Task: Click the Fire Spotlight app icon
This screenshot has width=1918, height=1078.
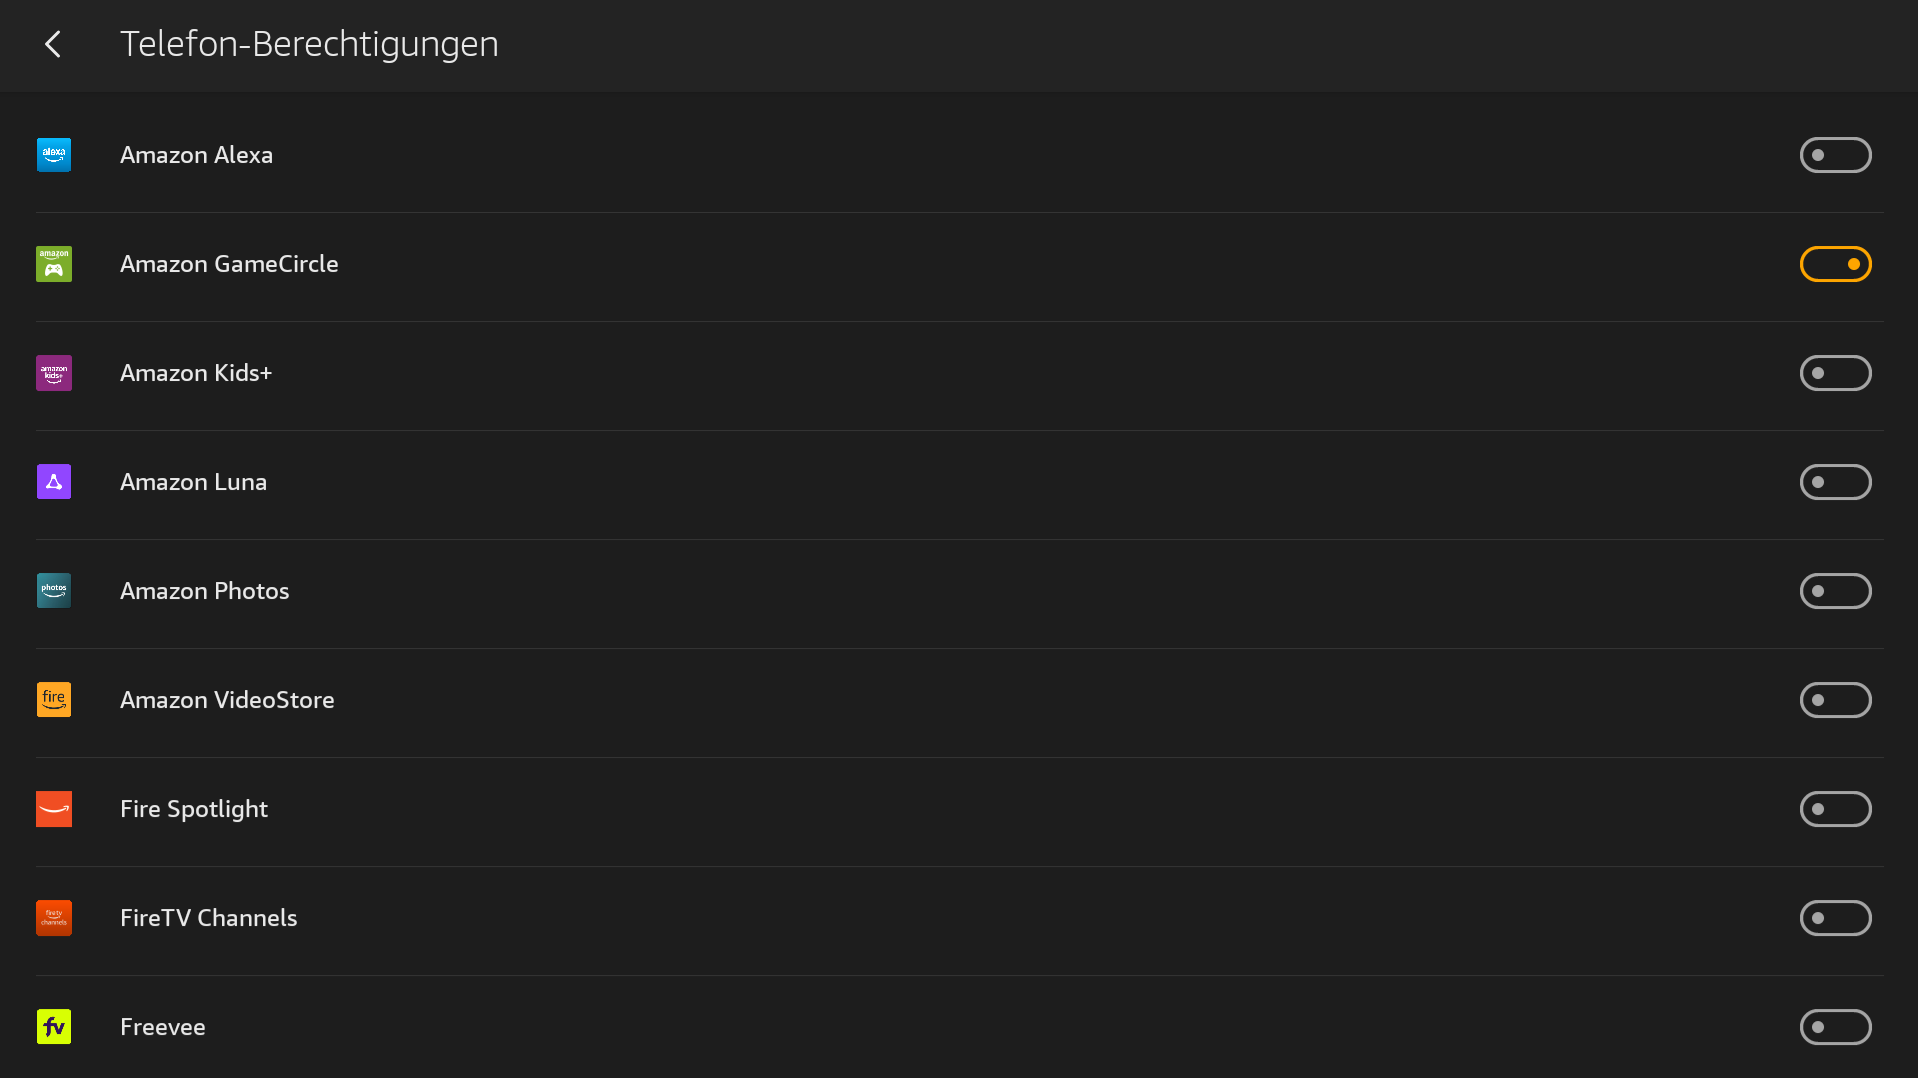Action: (54, 809)
